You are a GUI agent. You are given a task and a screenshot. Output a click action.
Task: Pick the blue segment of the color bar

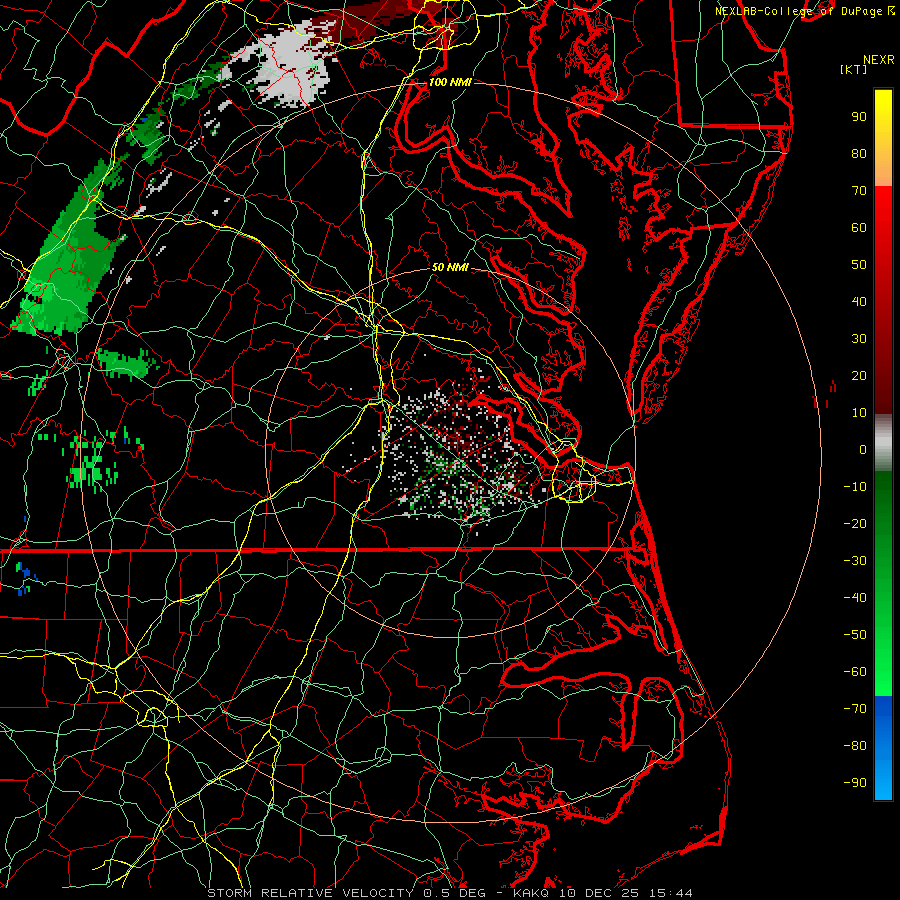pyautogui.click(x=883, y=748)
